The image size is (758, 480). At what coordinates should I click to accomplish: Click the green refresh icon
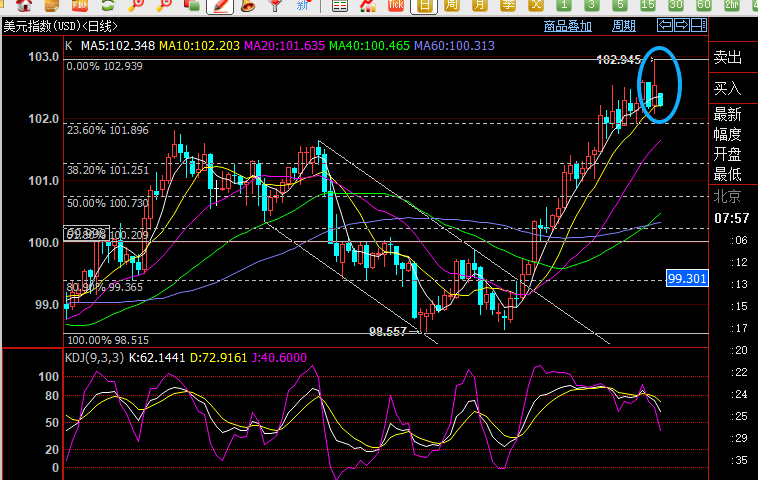pyautogui.click(x=108, y=5)
